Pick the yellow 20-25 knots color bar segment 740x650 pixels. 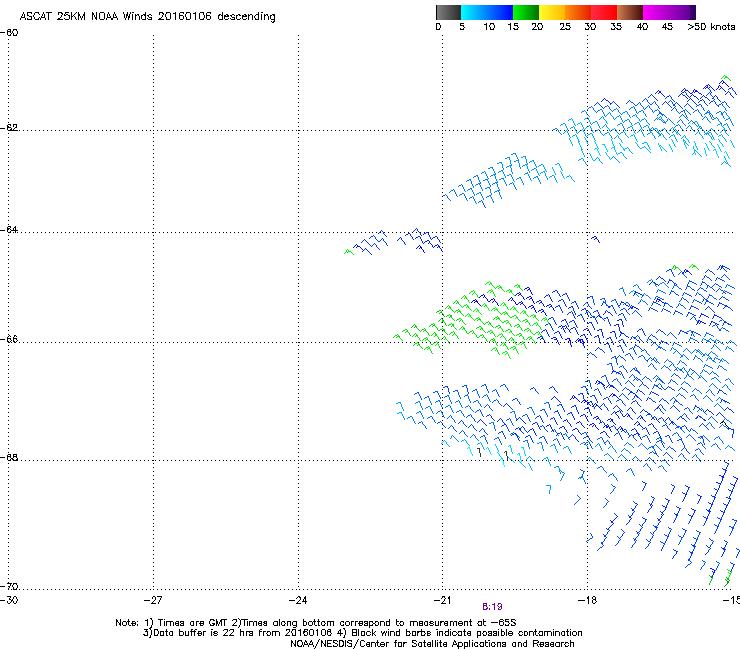coord(552,12)
